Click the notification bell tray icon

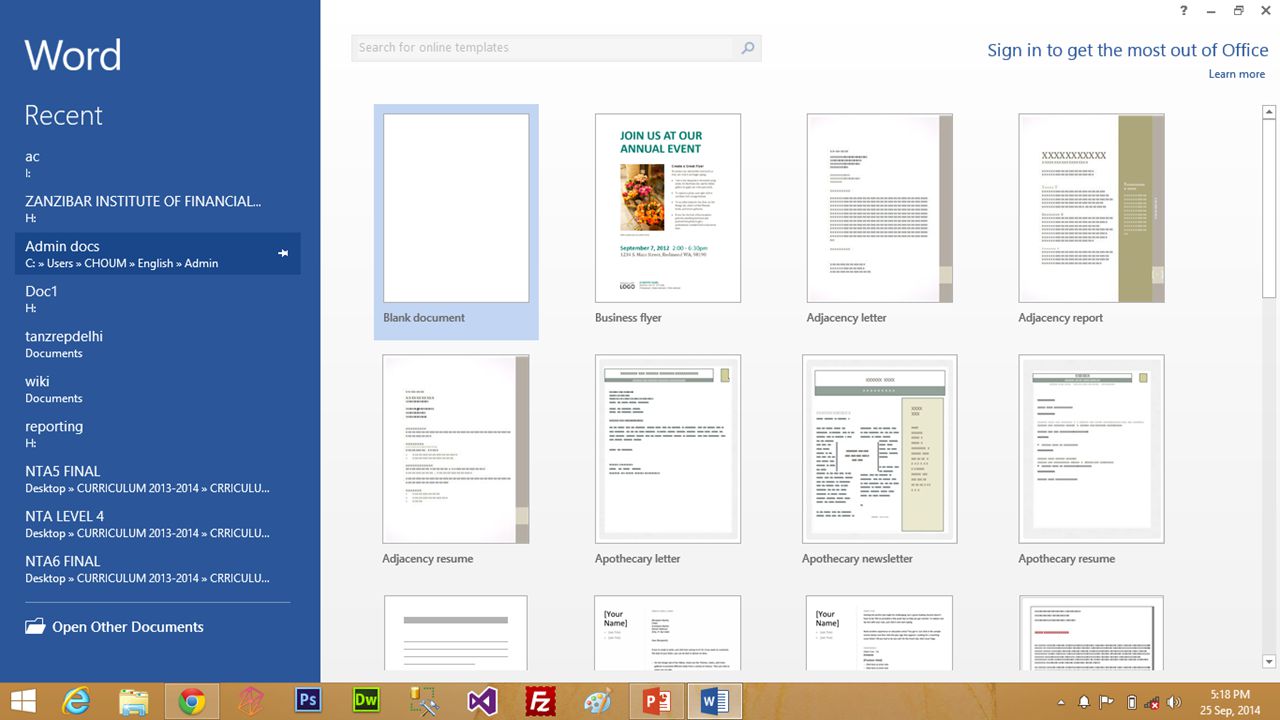(x=1084, y=702)
